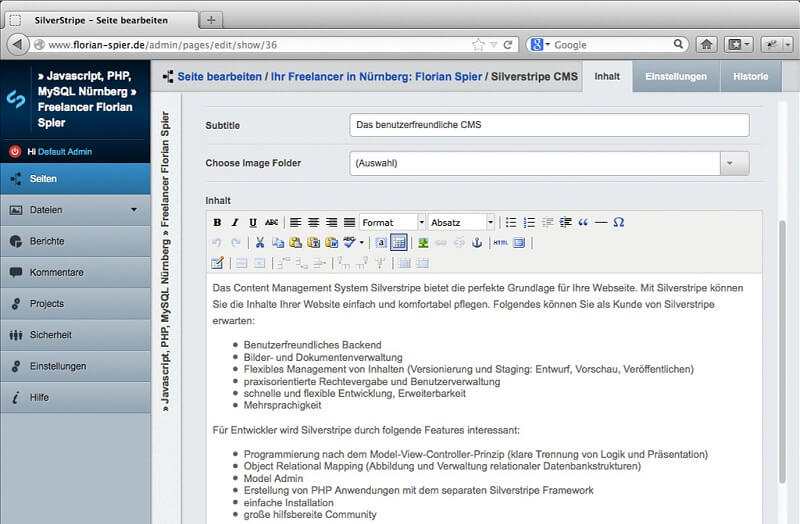Viewport: 800px width, 524px height.
Task: Open the Choose Image Folder dropdown
Action: [x=734, y=163]
